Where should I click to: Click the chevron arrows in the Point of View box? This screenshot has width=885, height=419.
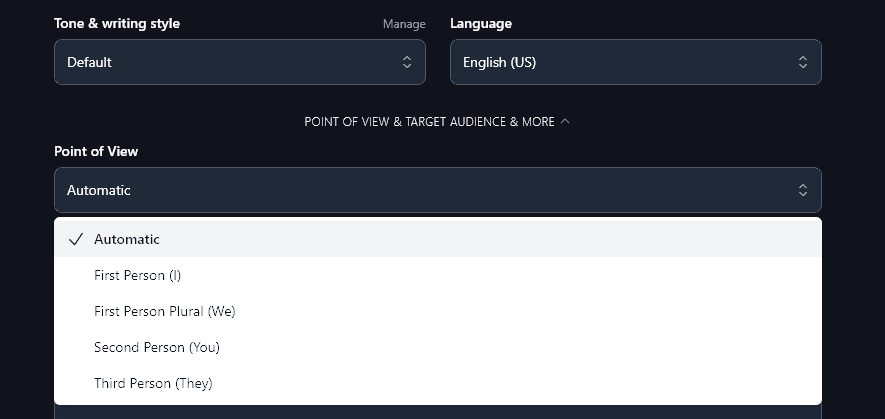[803, 190]
